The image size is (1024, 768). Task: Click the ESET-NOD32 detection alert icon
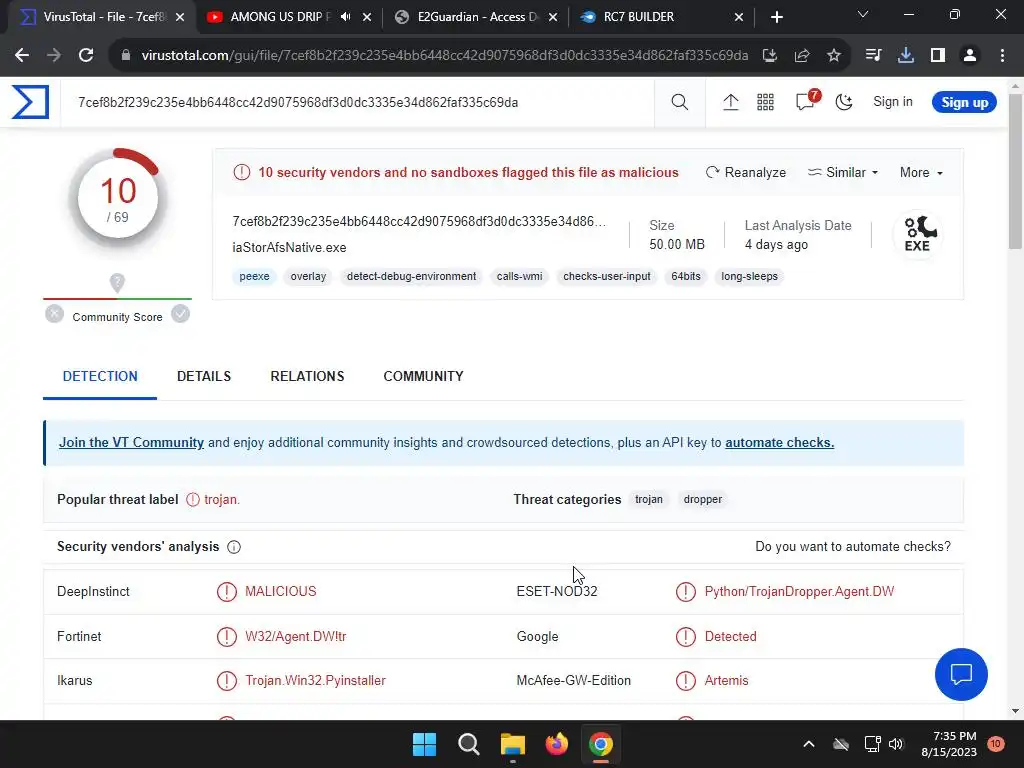[686, 592]
